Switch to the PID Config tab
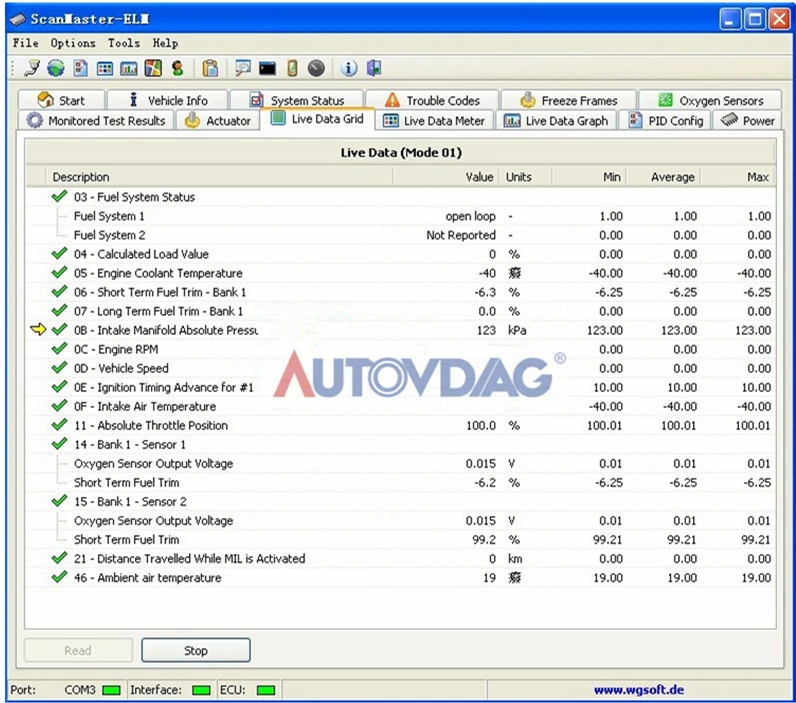Viewport: 796px width, 703px height. [665, 121]
